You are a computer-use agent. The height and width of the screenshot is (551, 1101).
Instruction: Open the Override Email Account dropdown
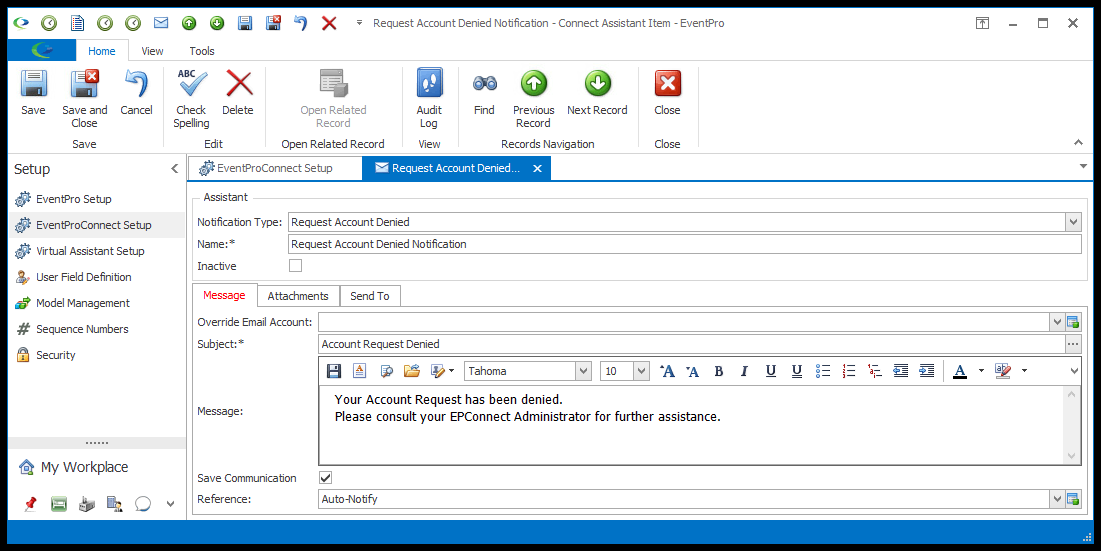1057,322
